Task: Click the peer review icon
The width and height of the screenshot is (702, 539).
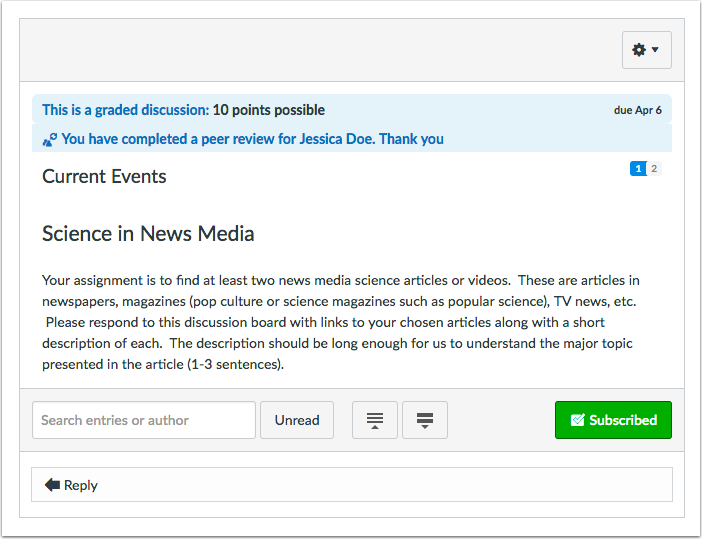Action: point(50,140)
